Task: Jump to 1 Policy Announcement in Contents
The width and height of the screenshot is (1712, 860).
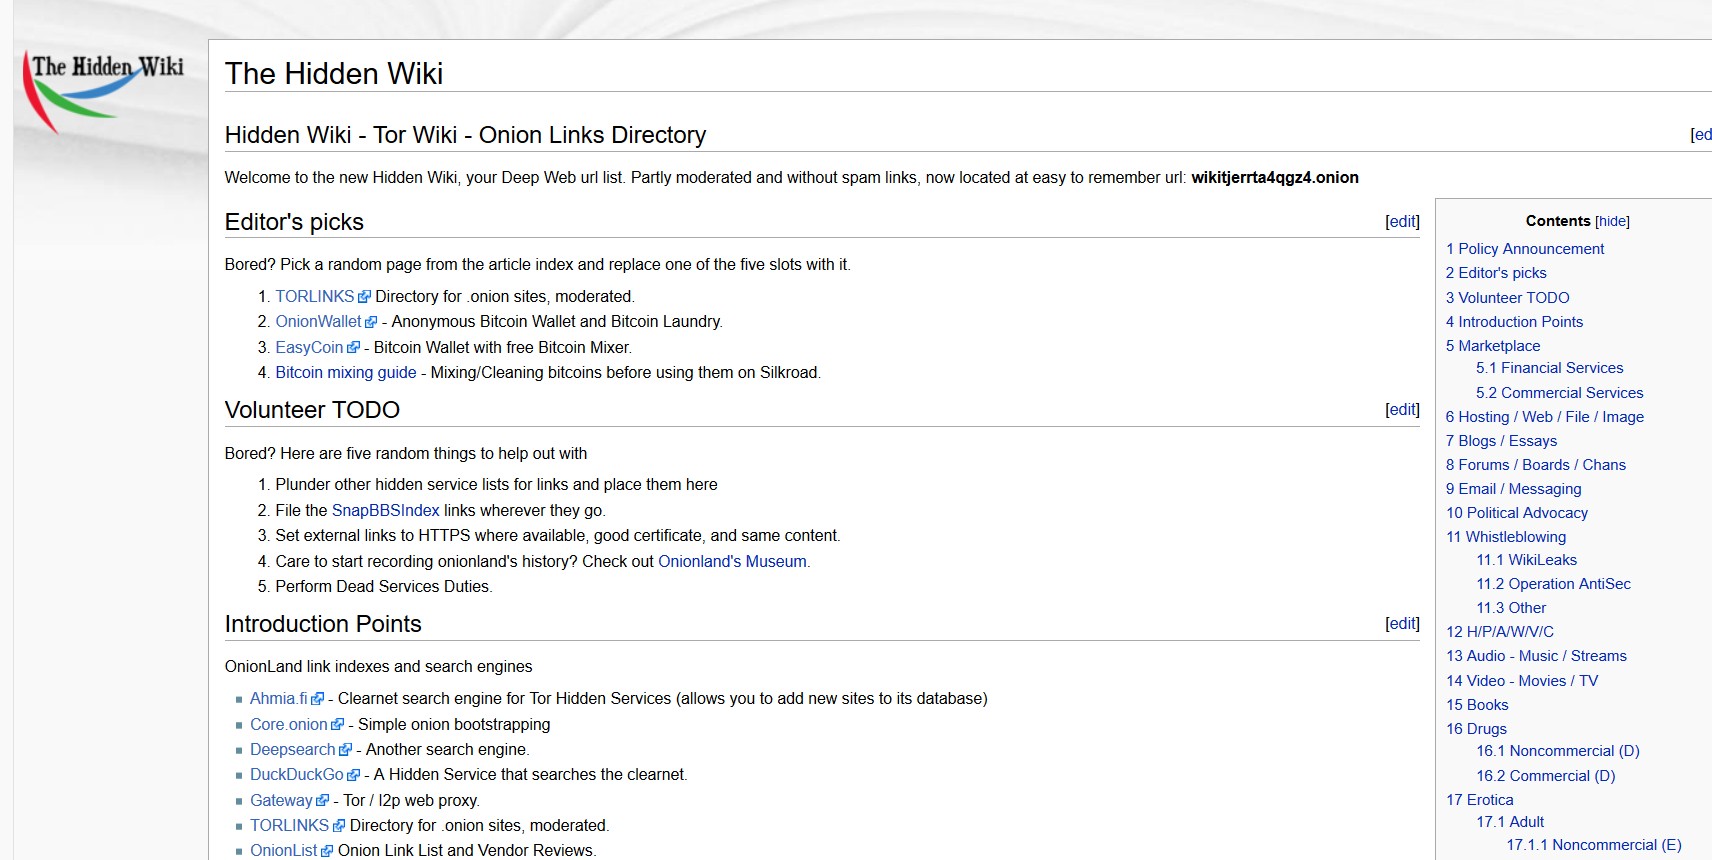Action: click(x=1525, y=249)
